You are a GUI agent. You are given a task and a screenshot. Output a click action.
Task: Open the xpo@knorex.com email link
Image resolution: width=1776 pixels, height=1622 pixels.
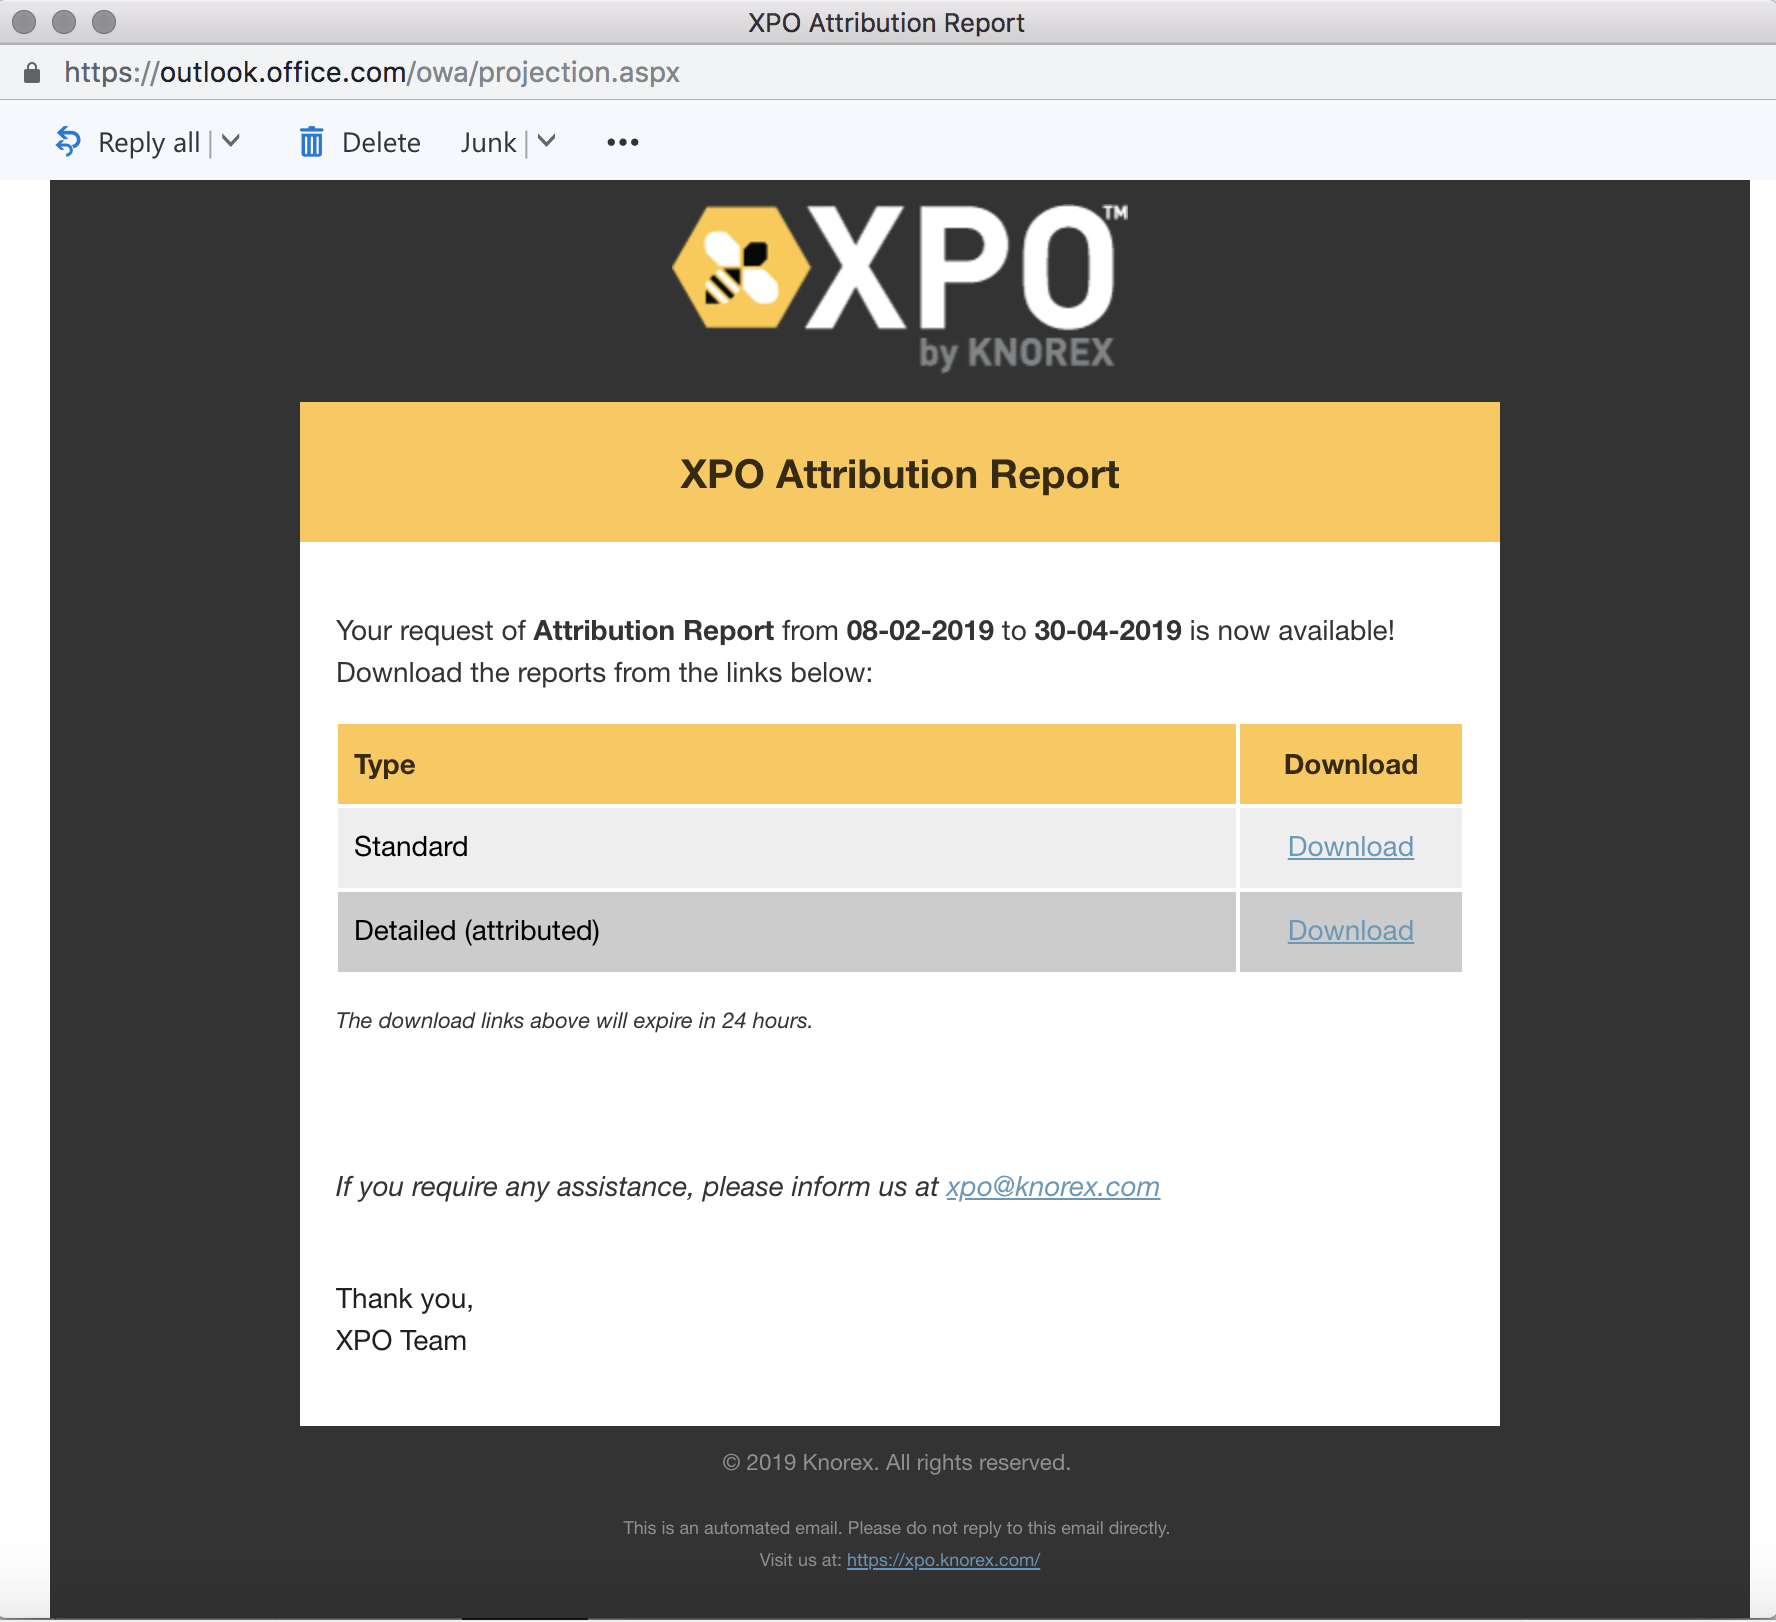1052,1186
